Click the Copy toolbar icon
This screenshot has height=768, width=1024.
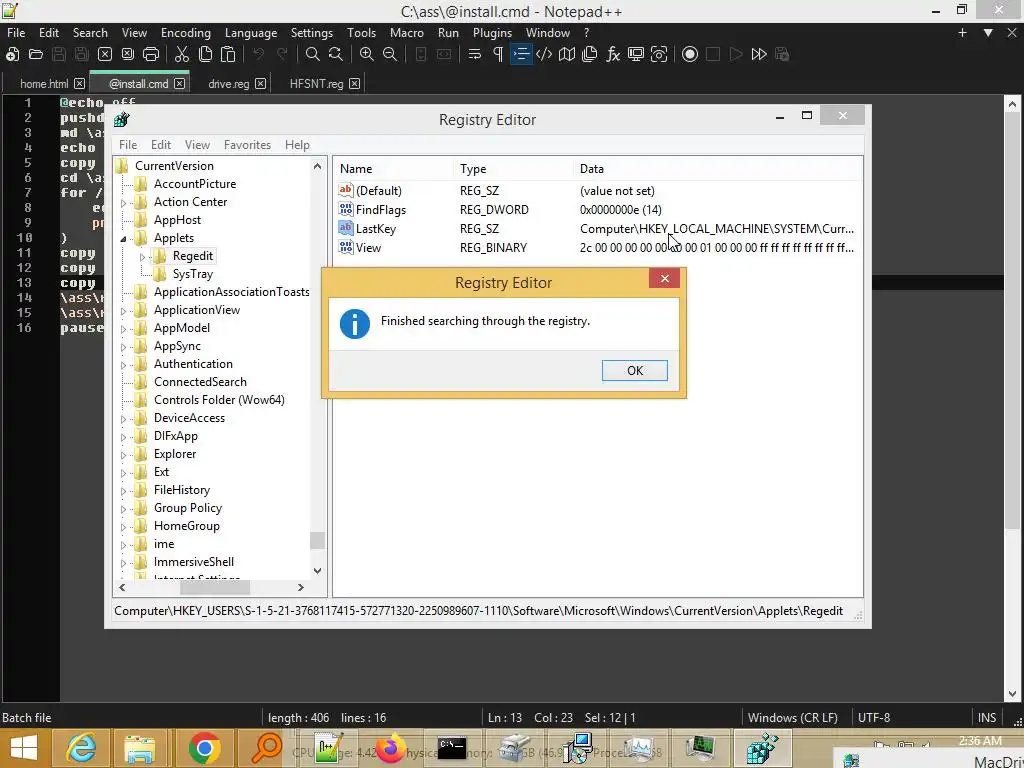tap(205, 54)
